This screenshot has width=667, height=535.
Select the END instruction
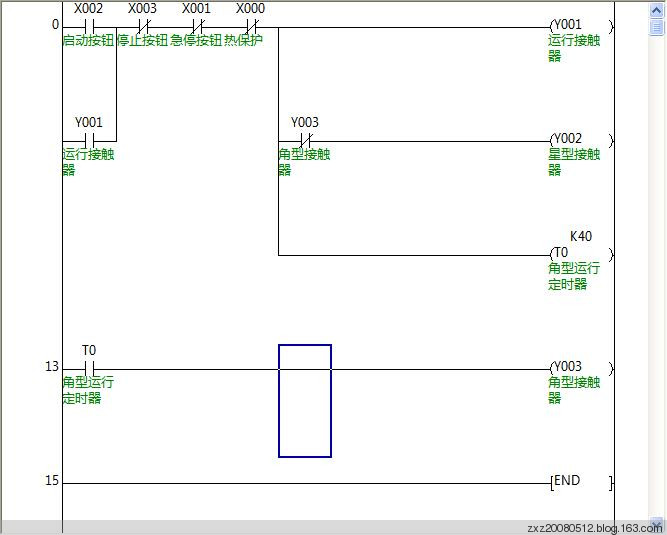[x=580, y=482]
